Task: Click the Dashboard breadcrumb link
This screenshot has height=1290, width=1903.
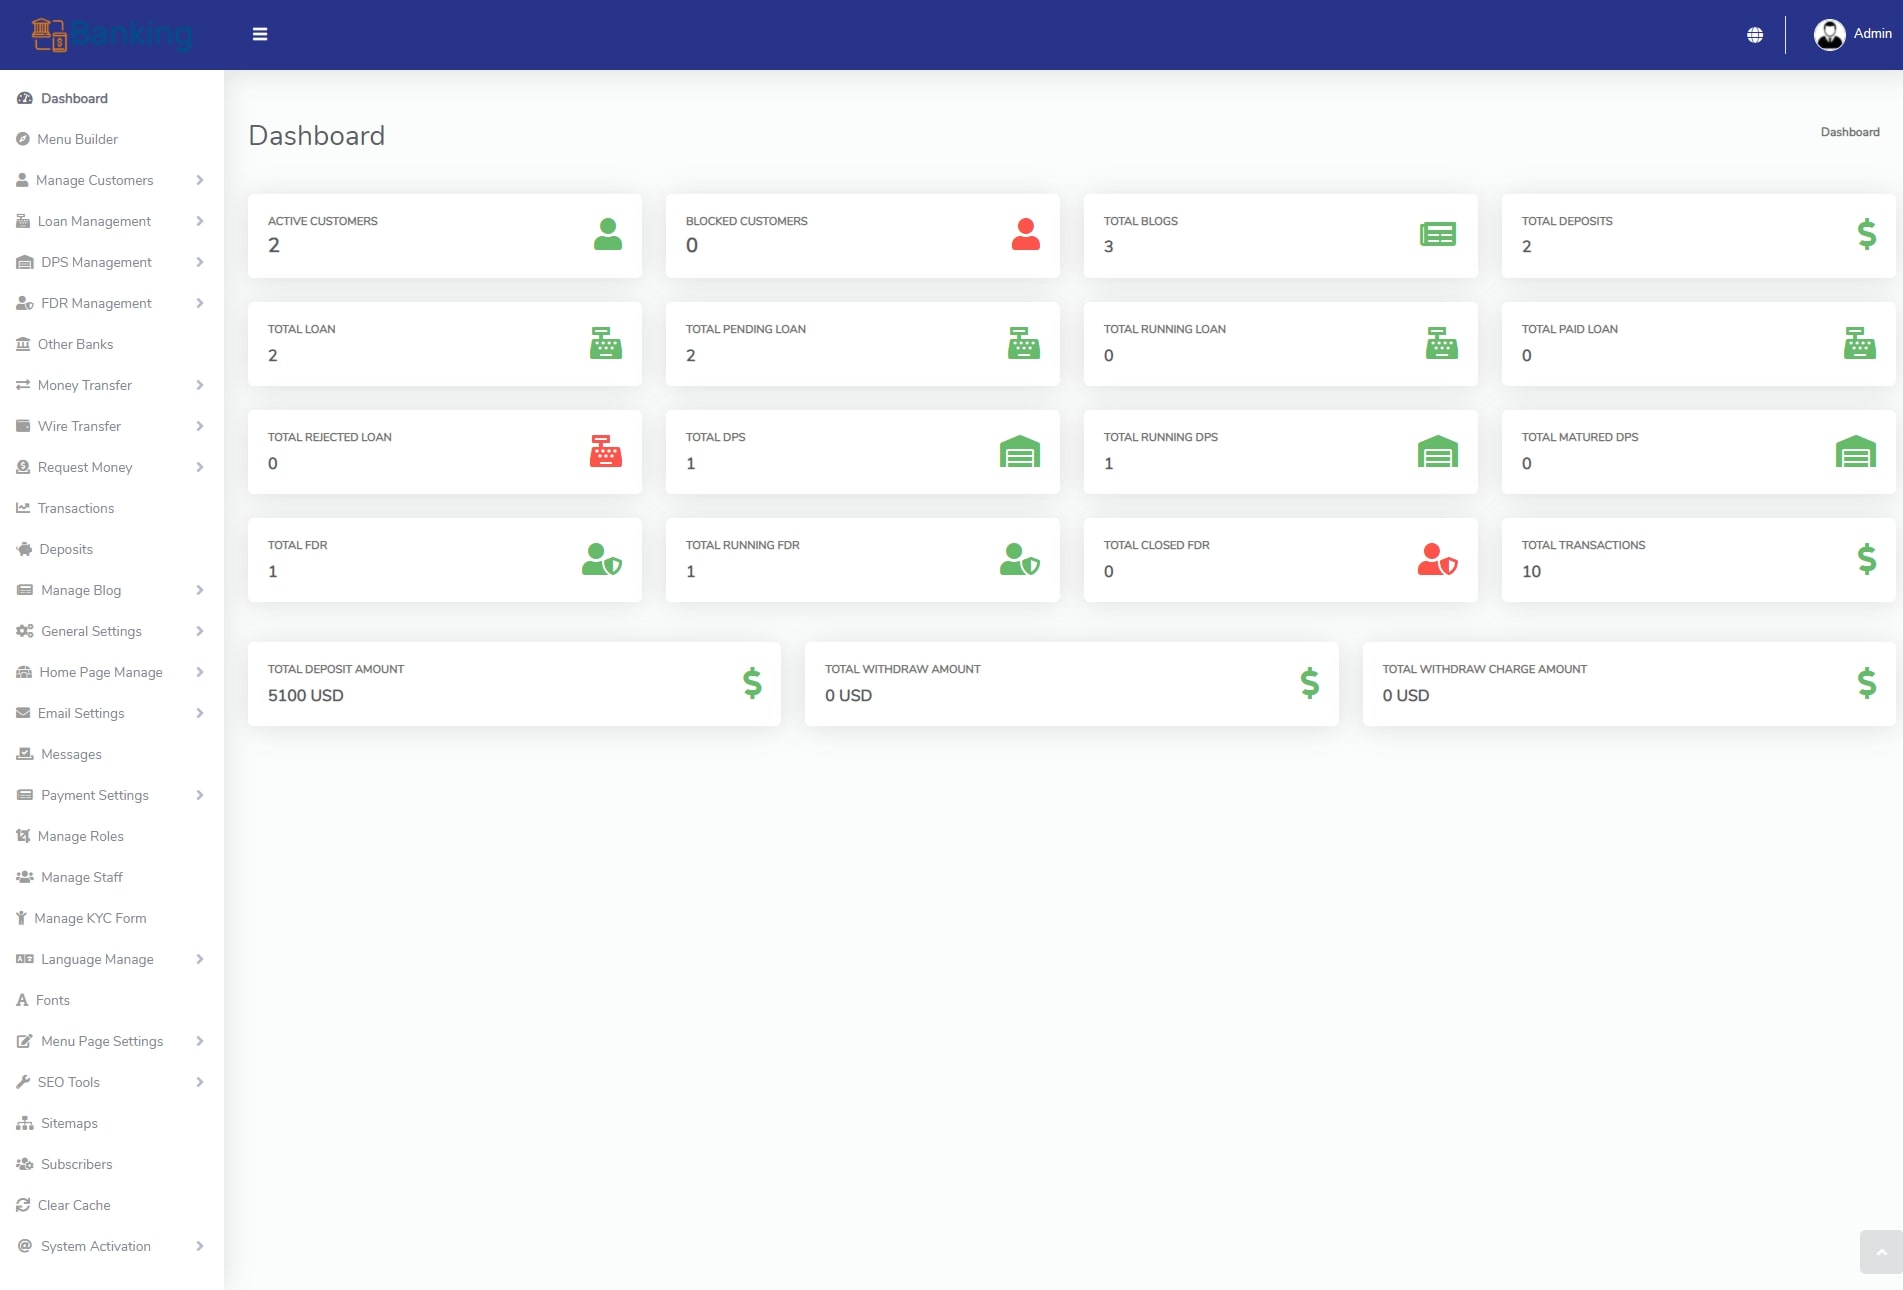Action: (1850, 131)
